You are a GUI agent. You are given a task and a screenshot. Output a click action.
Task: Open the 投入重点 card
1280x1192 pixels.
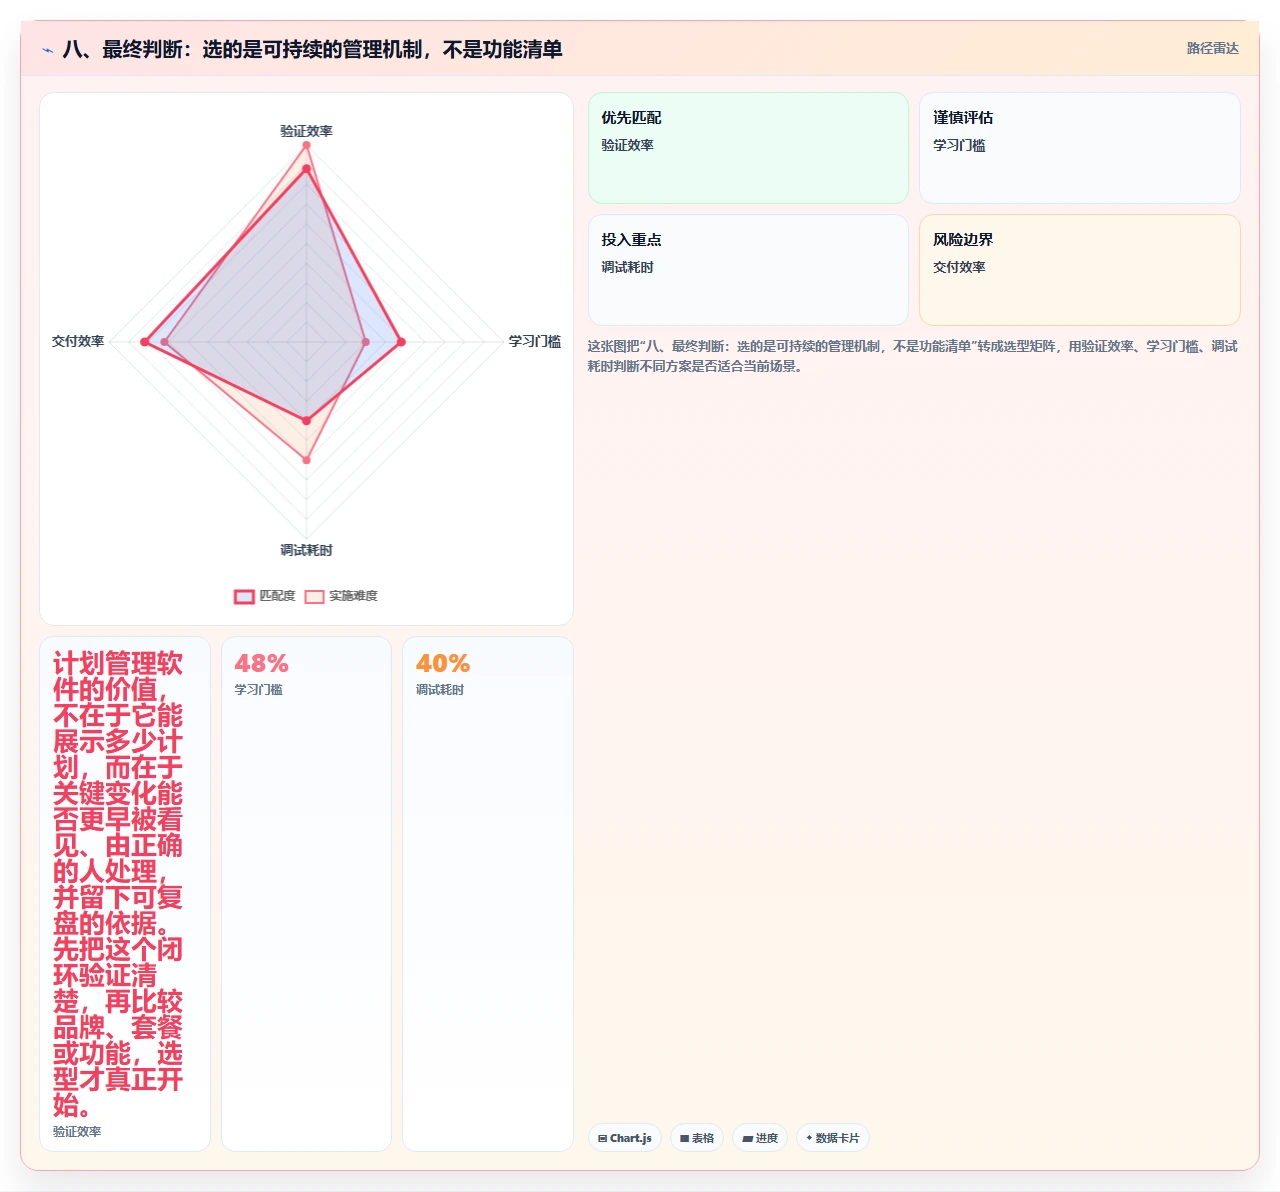coord(748,270)
